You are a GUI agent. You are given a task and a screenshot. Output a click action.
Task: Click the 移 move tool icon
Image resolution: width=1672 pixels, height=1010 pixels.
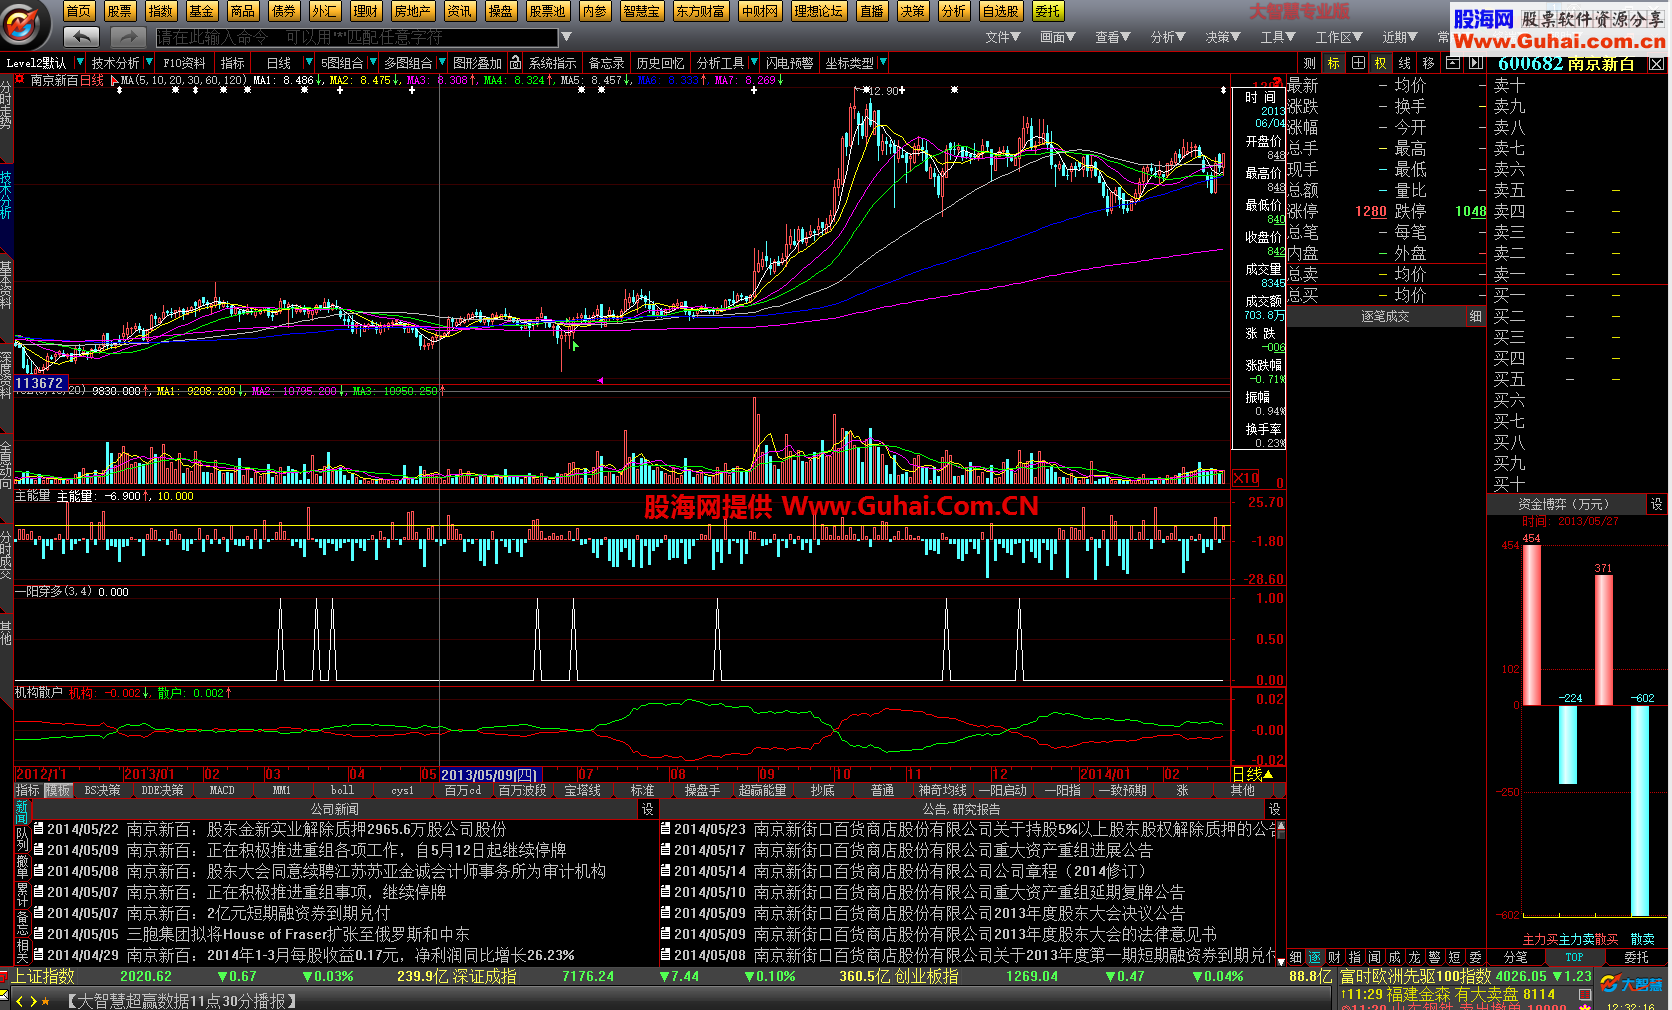[x=1428, y=63]
